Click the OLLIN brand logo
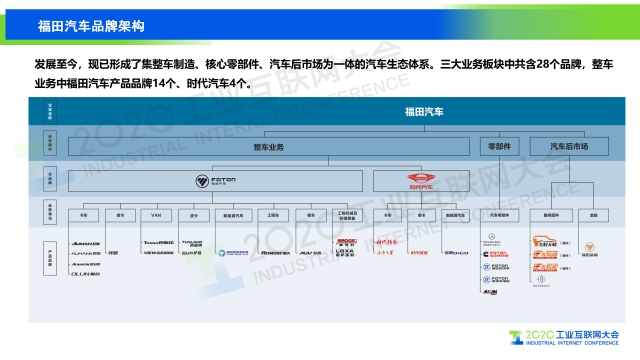640x360 pixels. pyautogui.click(x=86, y=274)
